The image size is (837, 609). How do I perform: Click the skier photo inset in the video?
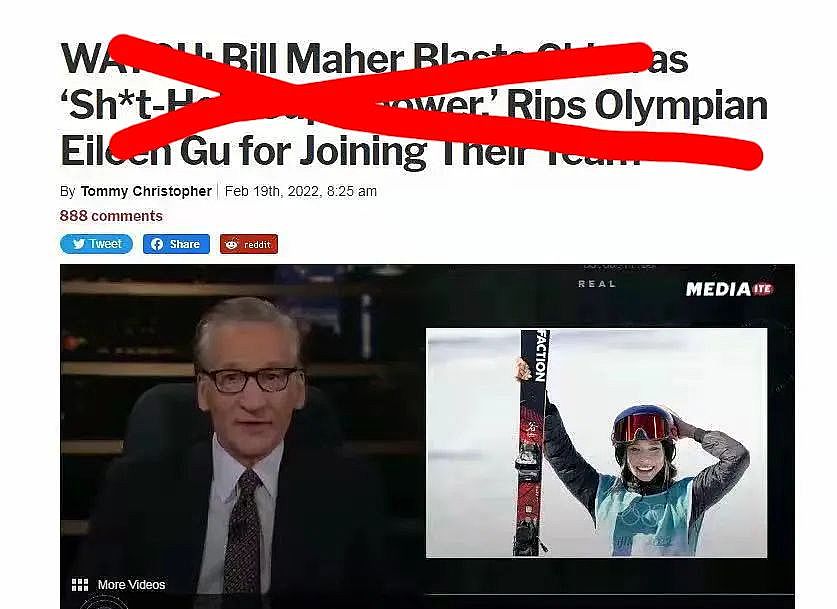(596, 442)
